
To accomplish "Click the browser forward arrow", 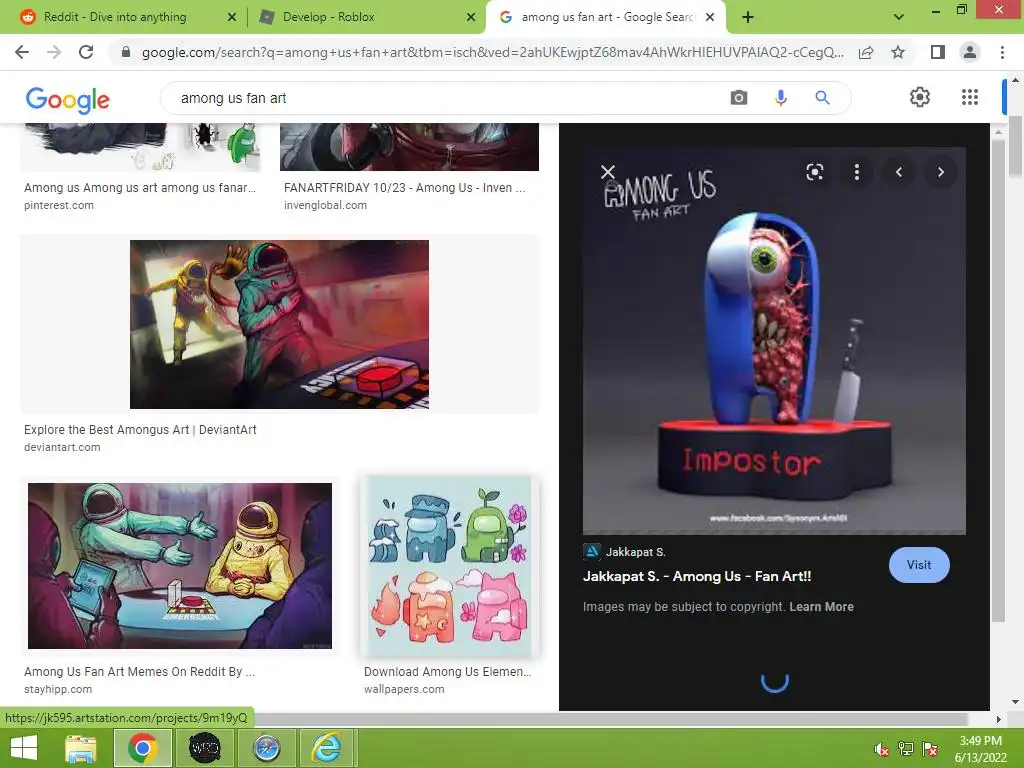I will point(54,52).
